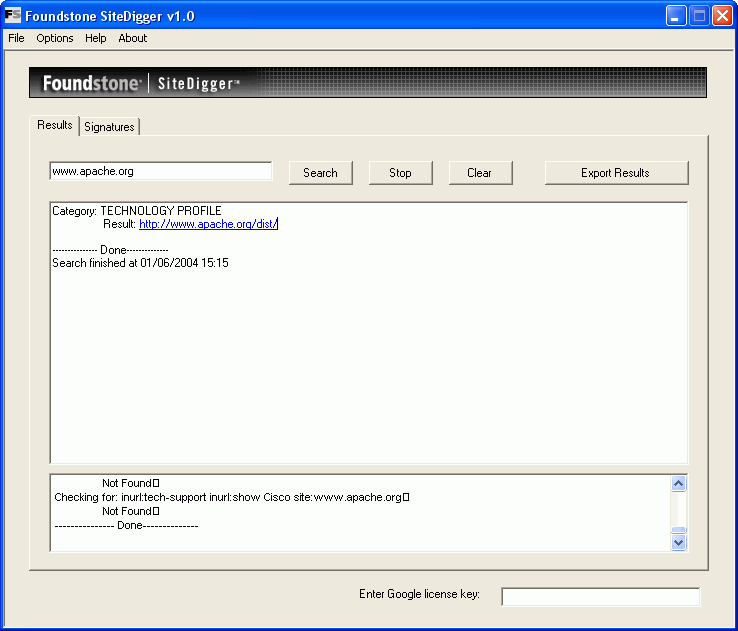Viewport: 738px width, 631px height.
Task: Open the About menu
Action: point(132,38)
